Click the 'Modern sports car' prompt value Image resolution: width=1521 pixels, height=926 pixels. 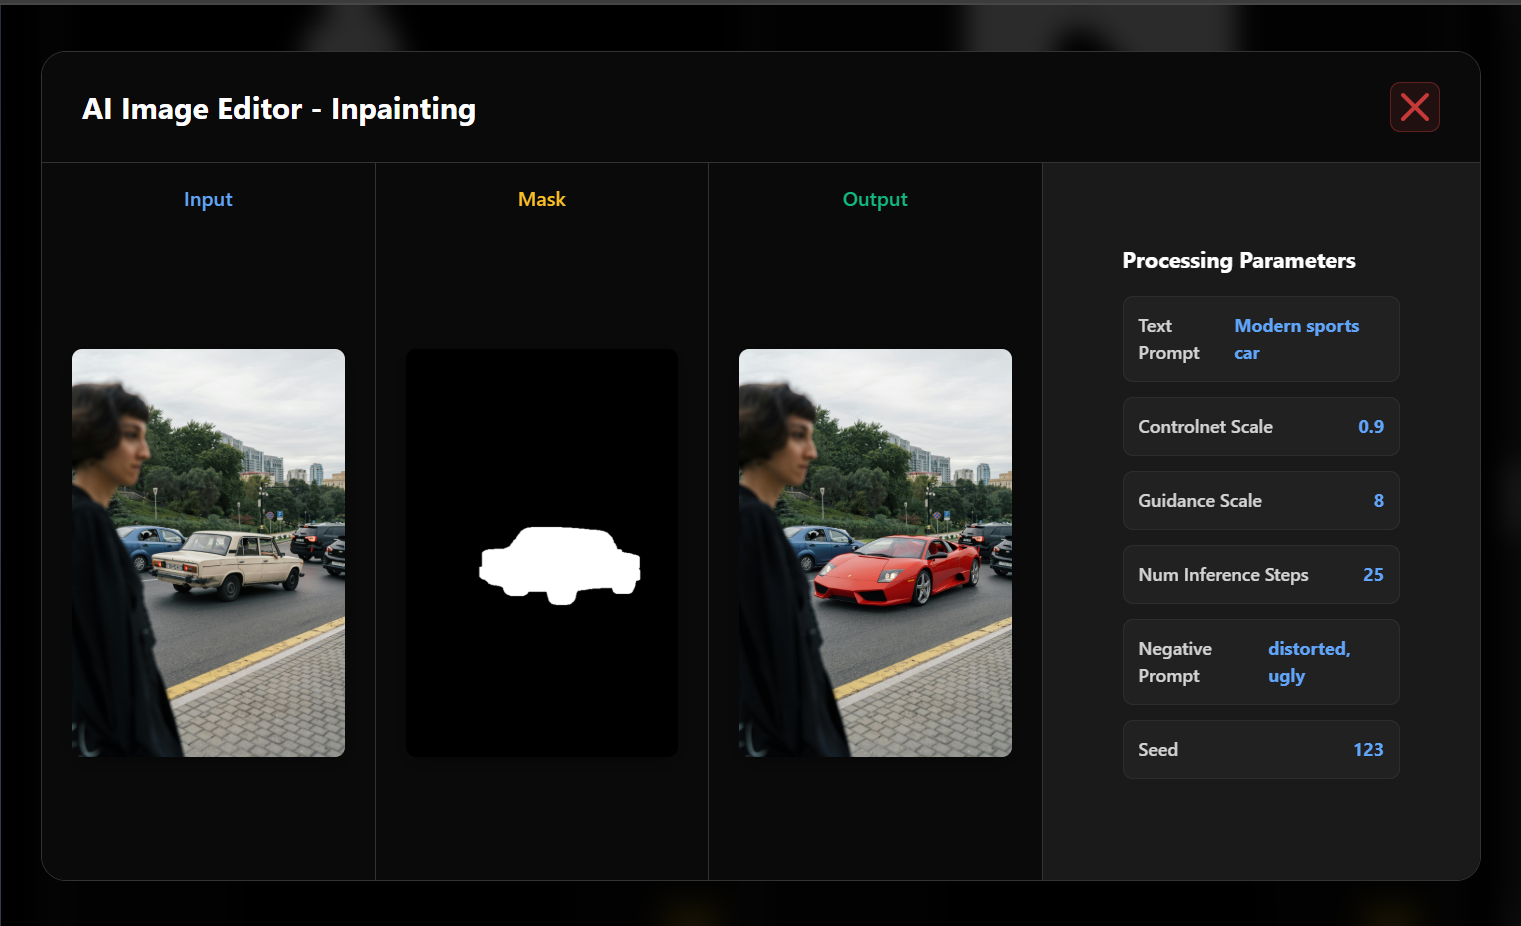point(1296,339)
